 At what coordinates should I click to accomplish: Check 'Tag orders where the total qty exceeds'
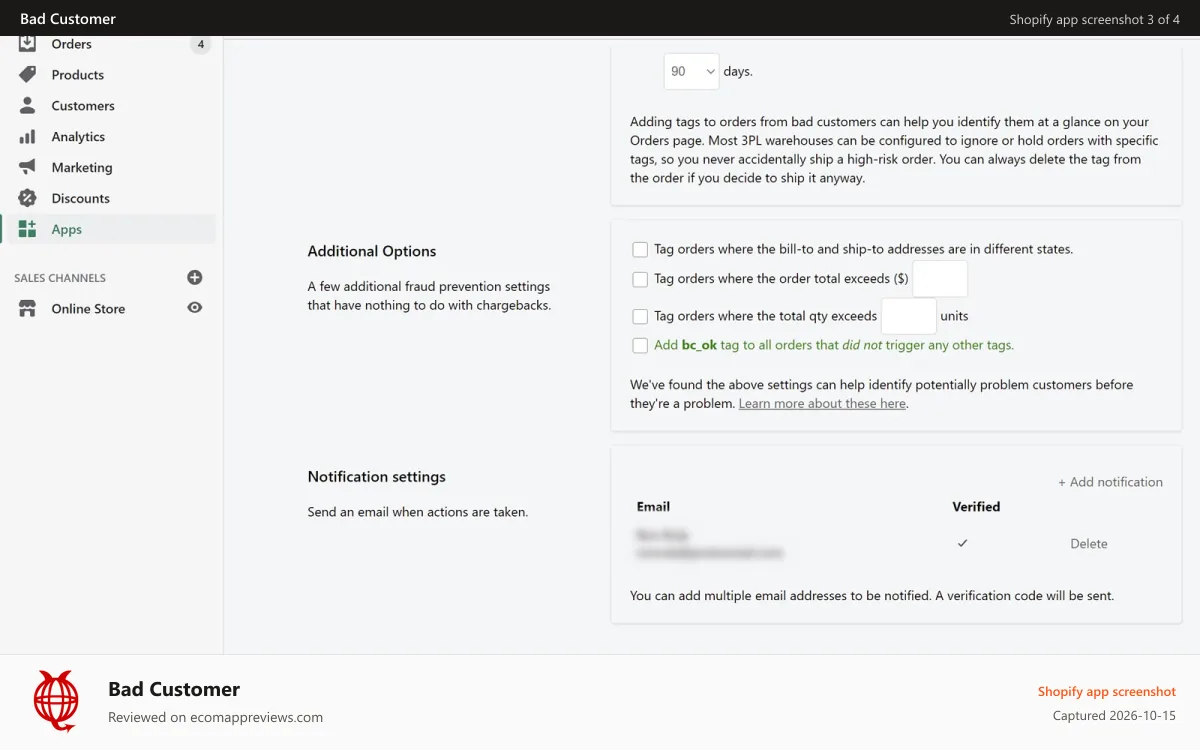point(640,316)
